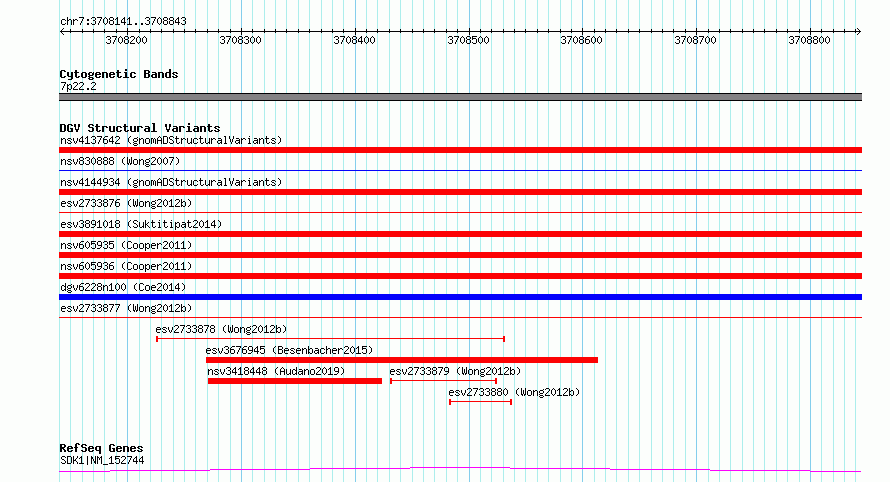890x482 pixels.
Task: Click the gray 7p22.2 cytogenetic band bar
Action: pos(460,97)
